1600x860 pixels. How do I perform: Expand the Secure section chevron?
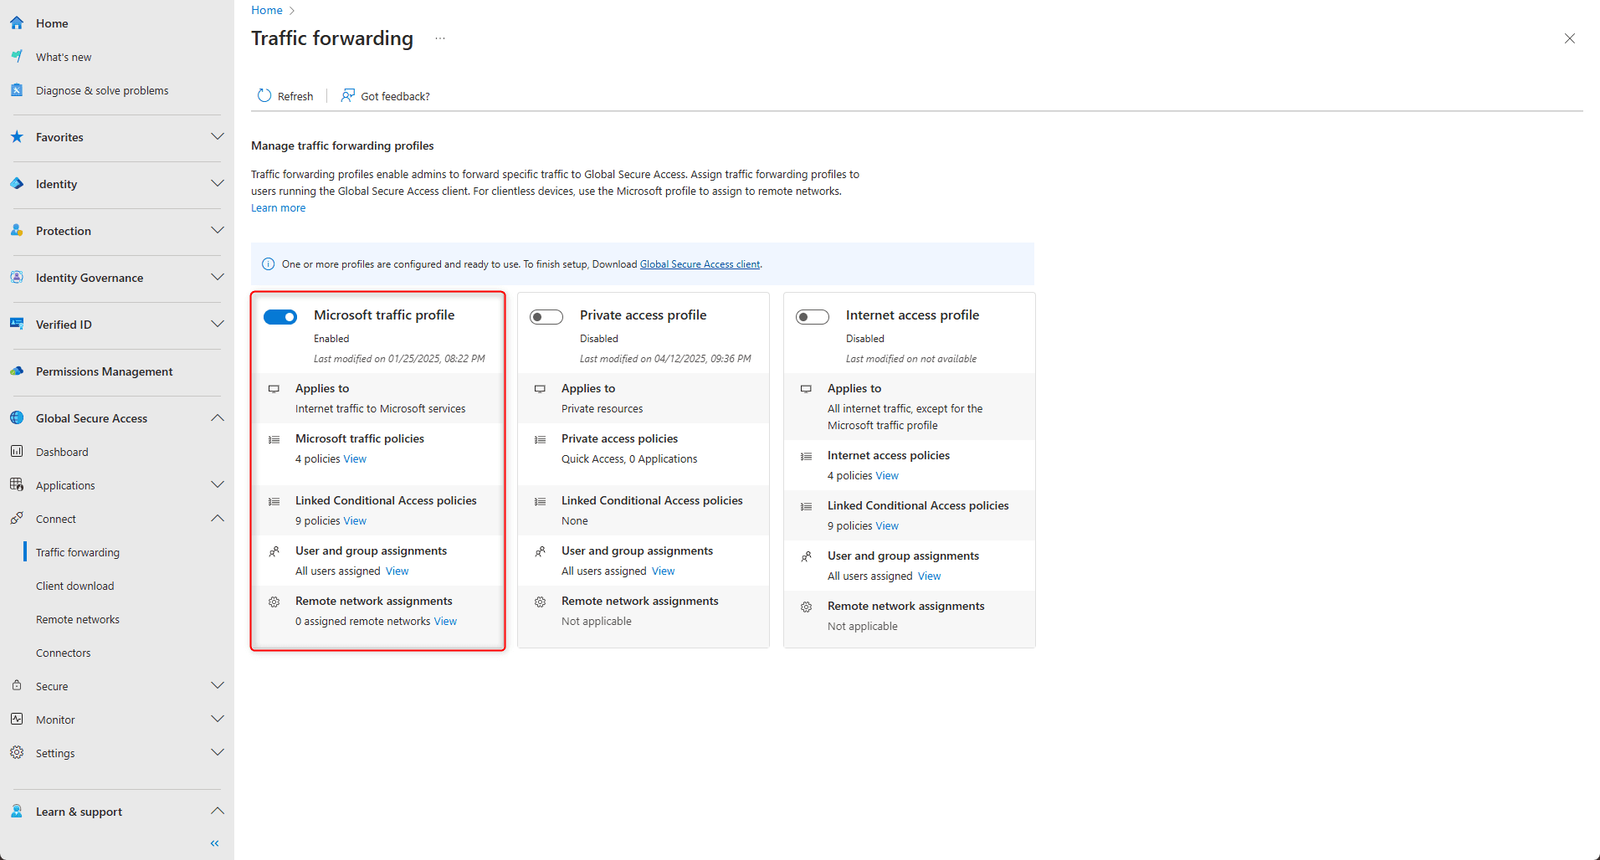(217, 686)
